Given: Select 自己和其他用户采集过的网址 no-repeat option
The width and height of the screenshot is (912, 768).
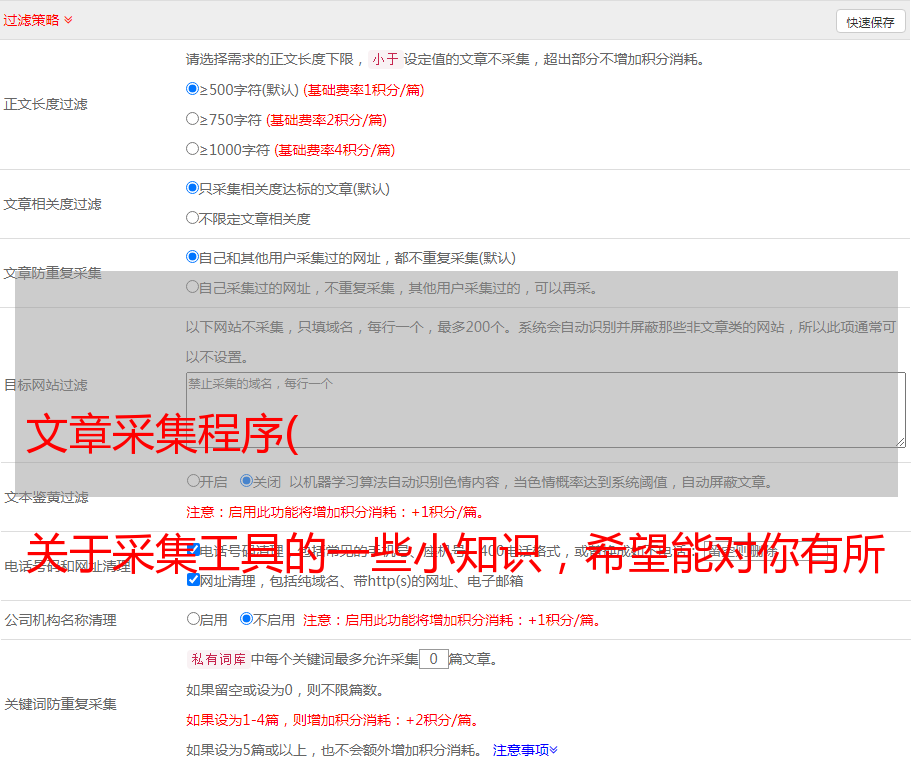Looking at the screenshot, I should (x=192, y=257).
